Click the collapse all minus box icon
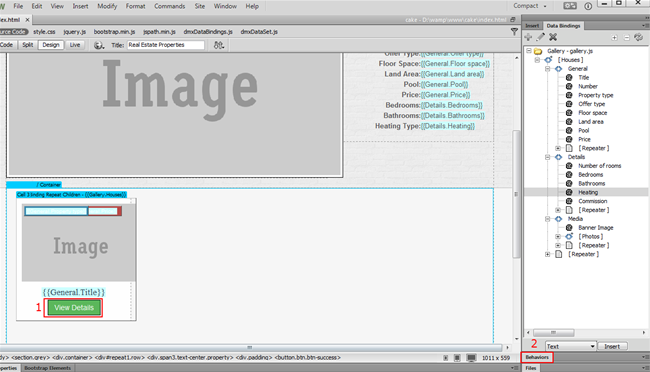650x372 pixels. (x=627, y=38)
